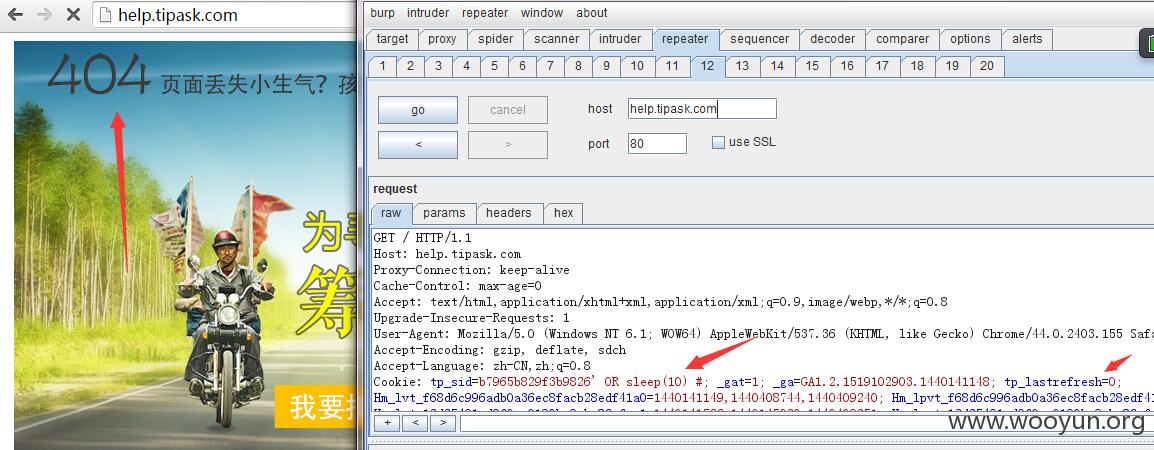Select repeater request tab 3
1154x450 pixels.
tap(438, 66)
